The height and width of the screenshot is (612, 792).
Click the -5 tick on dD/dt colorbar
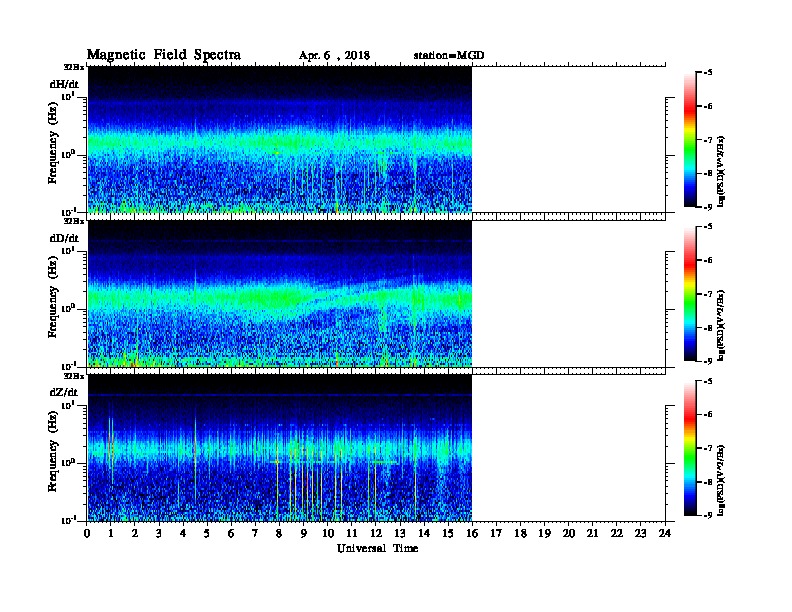point(708,227)
